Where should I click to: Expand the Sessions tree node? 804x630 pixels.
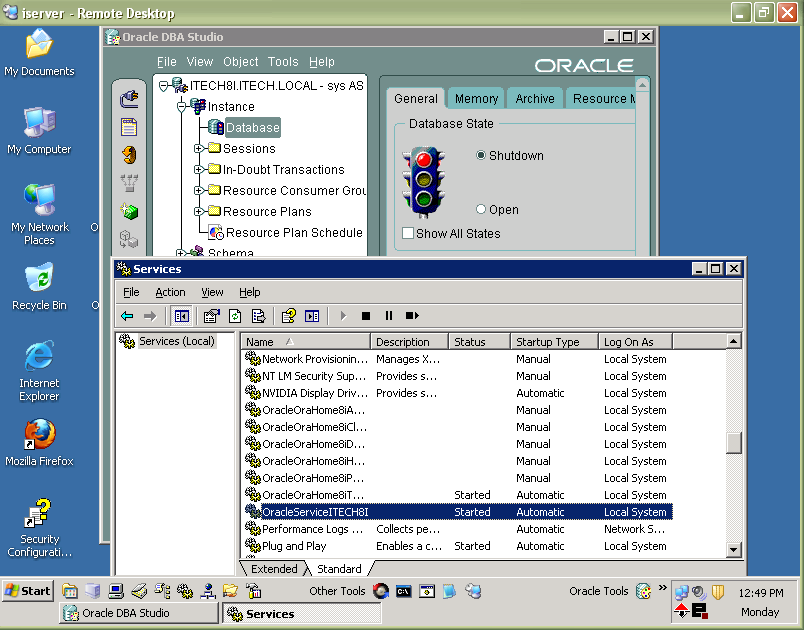pyautogui.click(x=199, y=149)
